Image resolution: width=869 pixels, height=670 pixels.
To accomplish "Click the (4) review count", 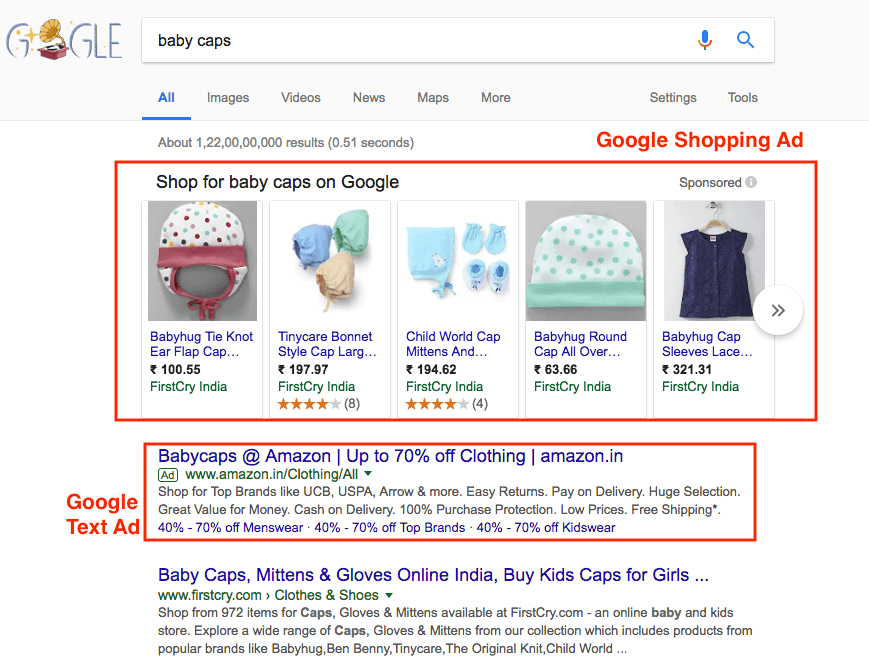I will click(480, 404).
